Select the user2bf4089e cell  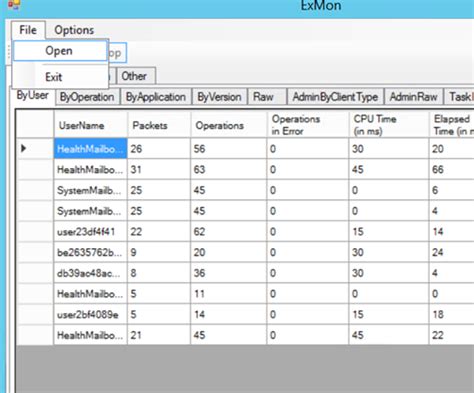point(90,314)
